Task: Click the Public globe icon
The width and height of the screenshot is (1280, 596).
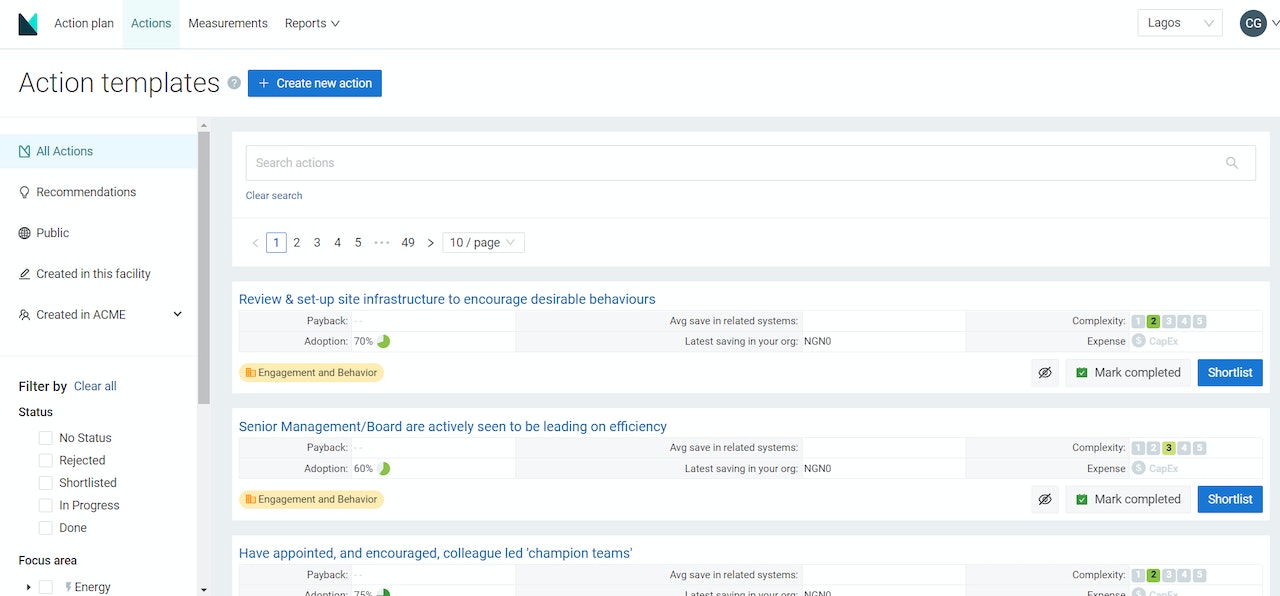Action: click(x=25, y=233)
